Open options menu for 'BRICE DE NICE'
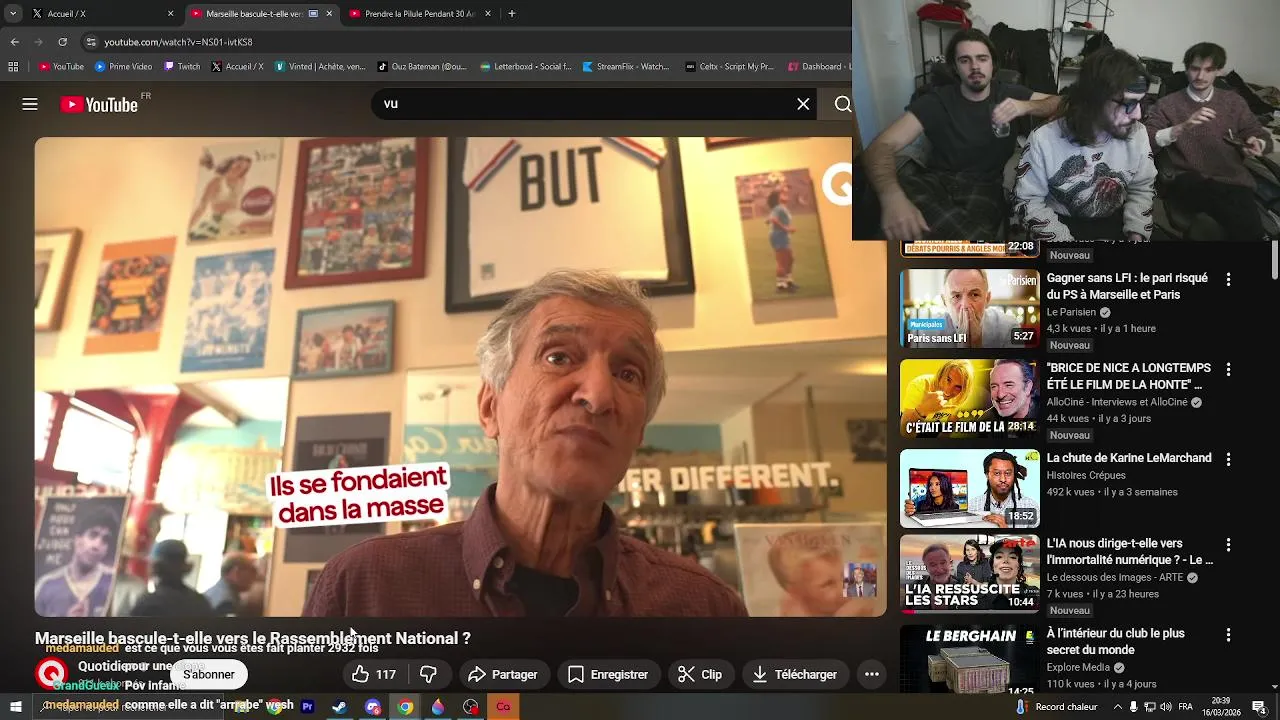This screenshot has width=1280, height=720. (1228, 369)
